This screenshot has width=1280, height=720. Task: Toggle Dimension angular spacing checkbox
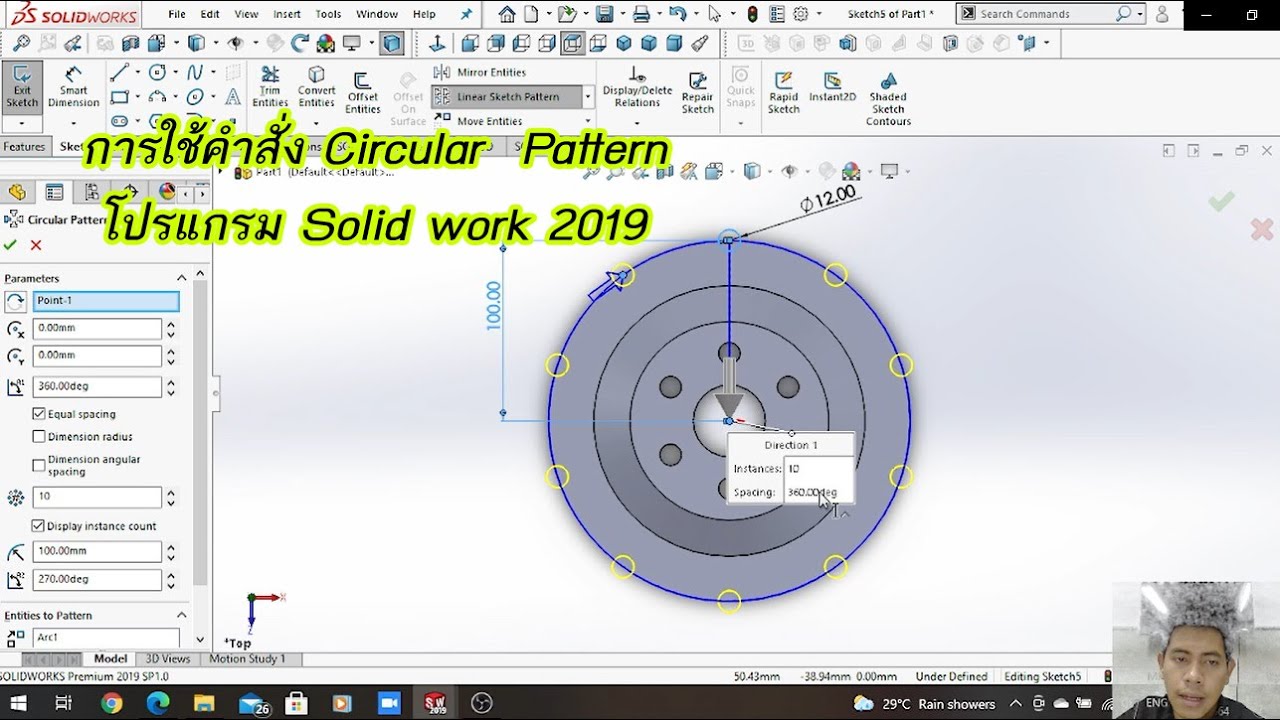click(39, 465)
